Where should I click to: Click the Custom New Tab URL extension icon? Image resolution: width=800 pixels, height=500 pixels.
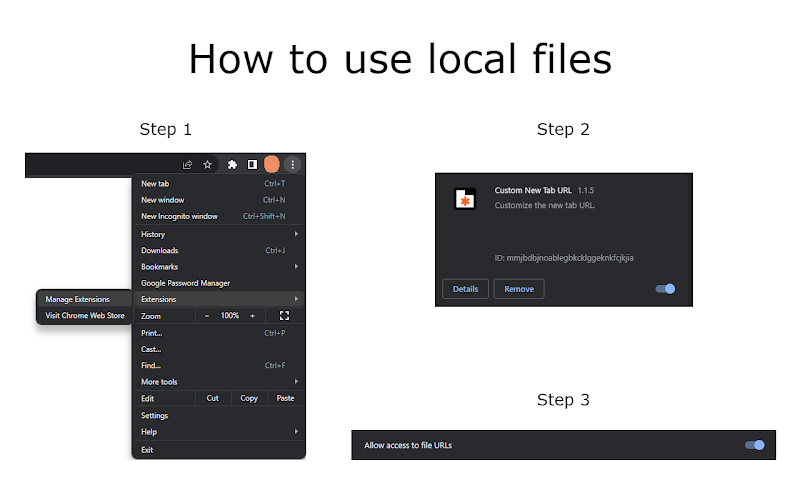465,199
